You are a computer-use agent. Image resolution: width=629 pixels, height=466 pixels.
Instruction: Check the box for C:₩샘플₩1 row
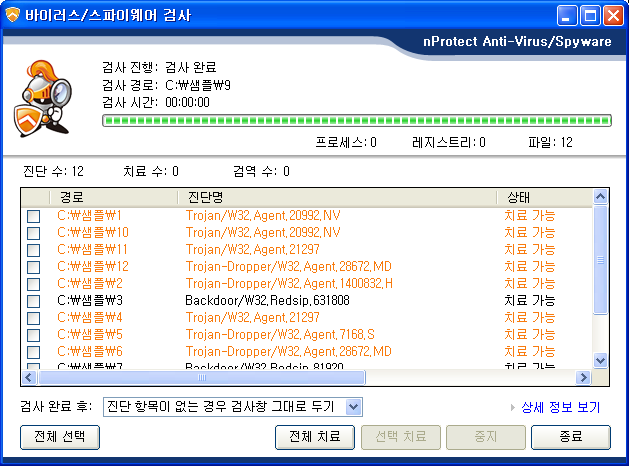pos(33,216)
